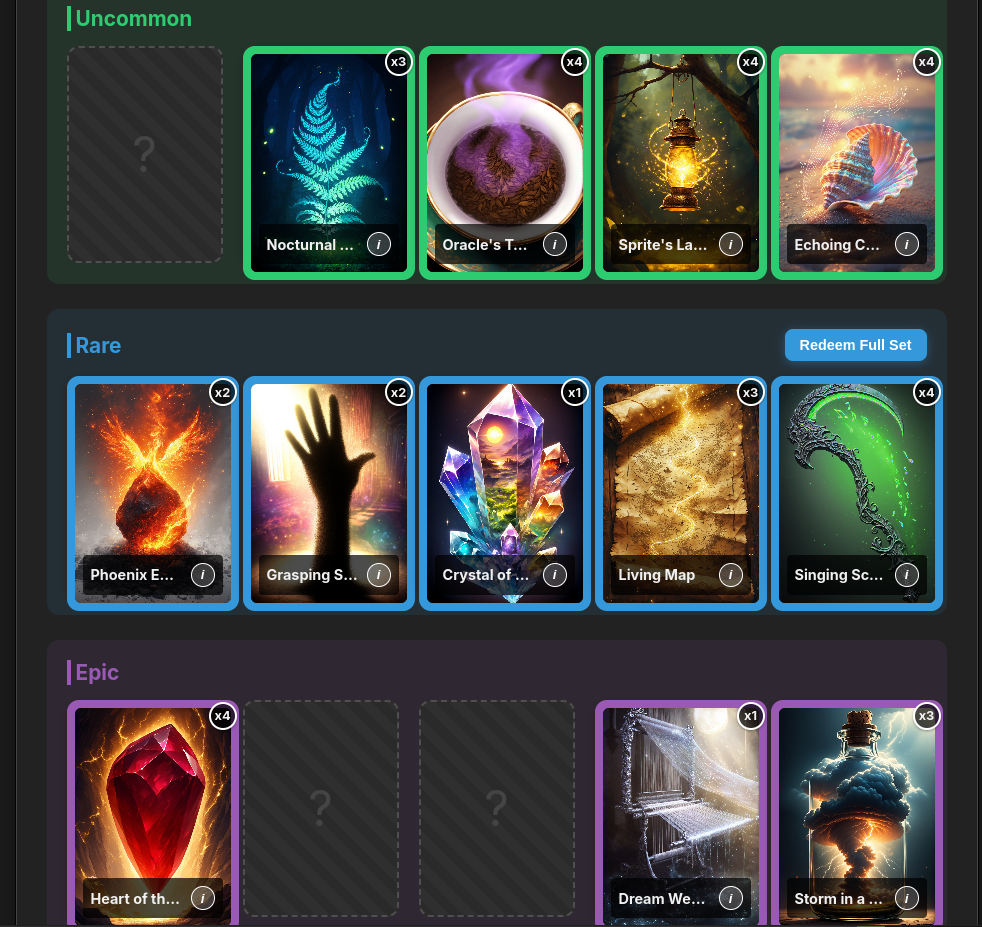
Task: Click the empty Uncommon card slot
Action: click(145, 154)
